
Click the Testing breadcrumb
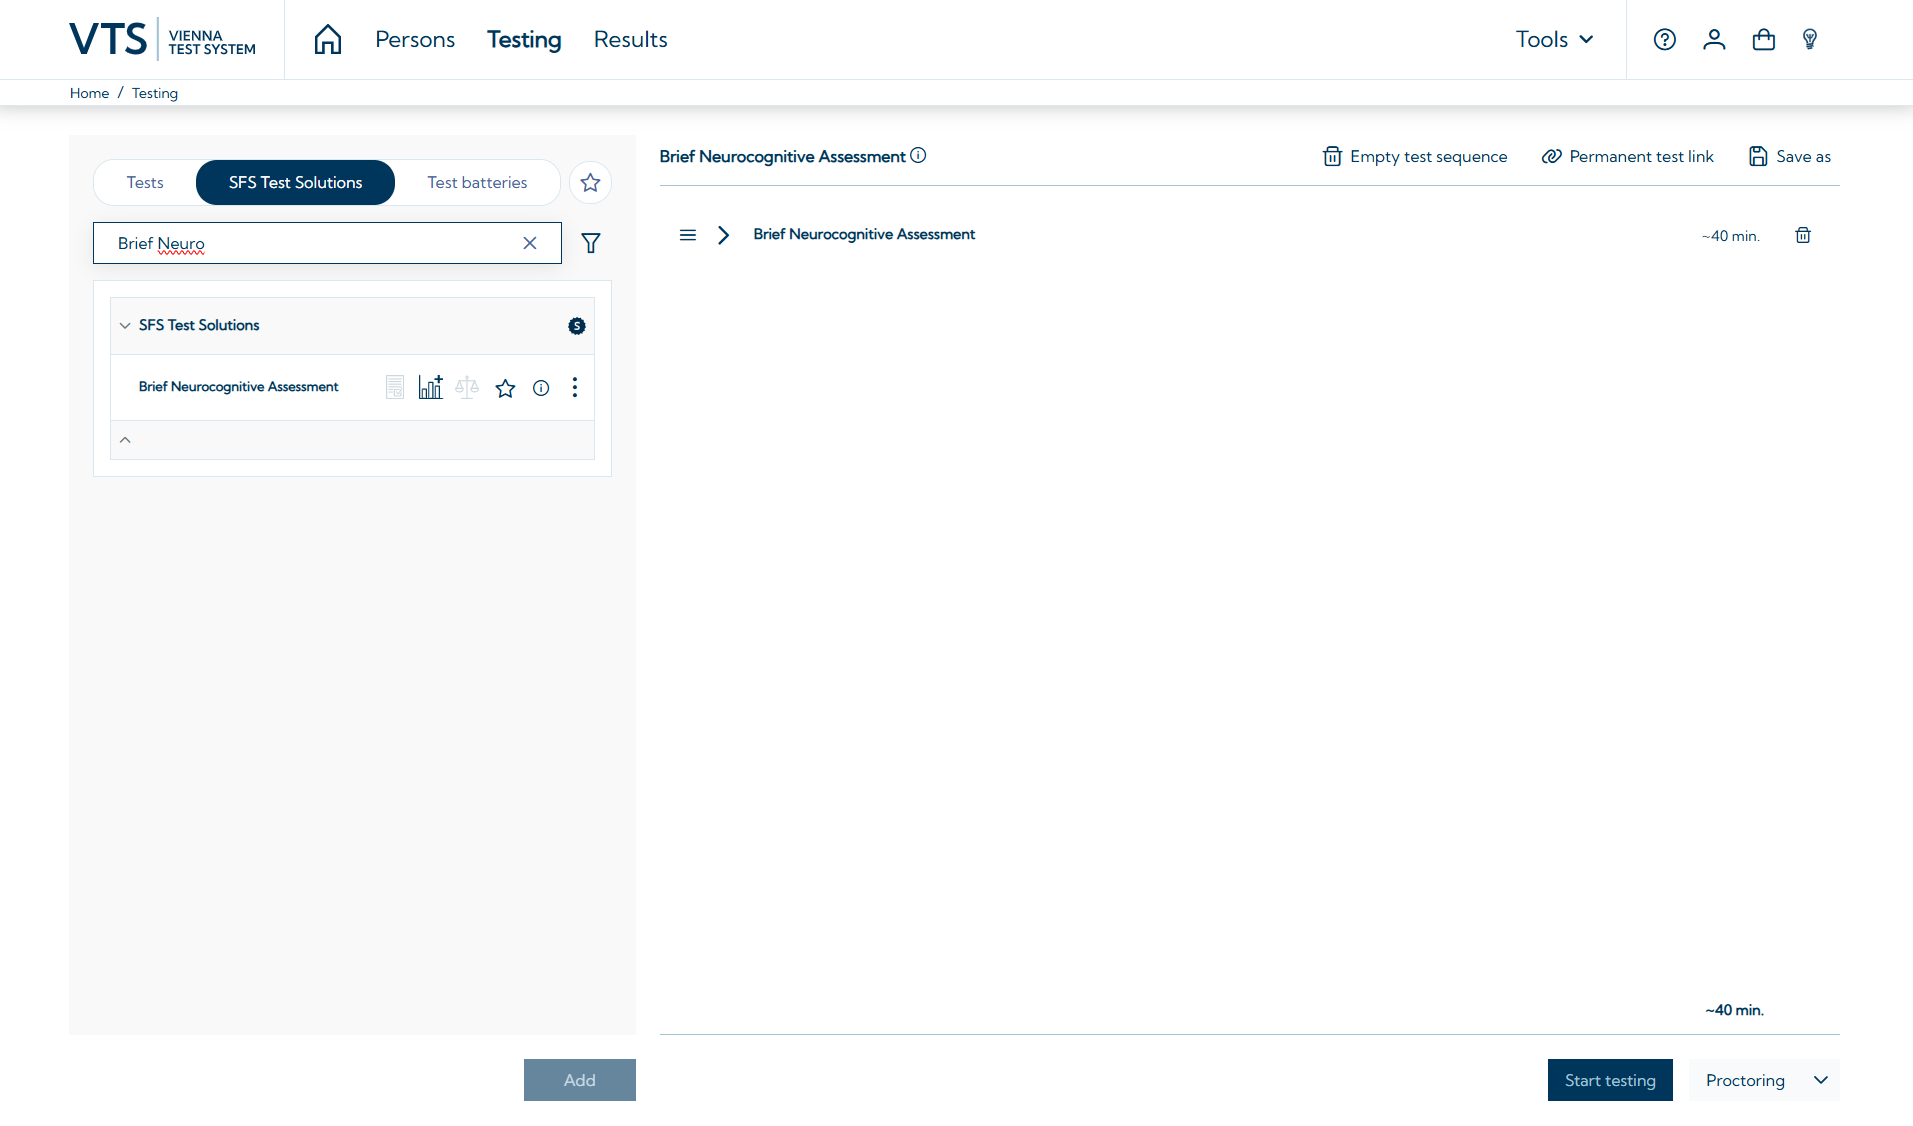(155, 93)
